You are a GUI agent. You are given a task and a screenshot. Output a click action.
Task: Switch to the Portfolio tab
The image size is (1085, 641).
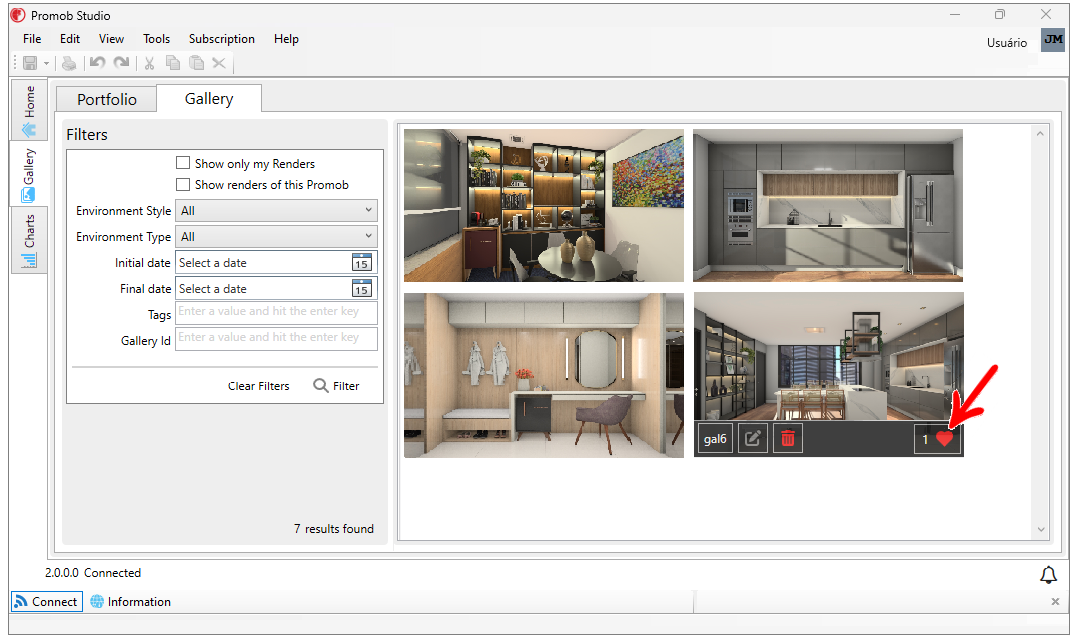tap(107, 100)
